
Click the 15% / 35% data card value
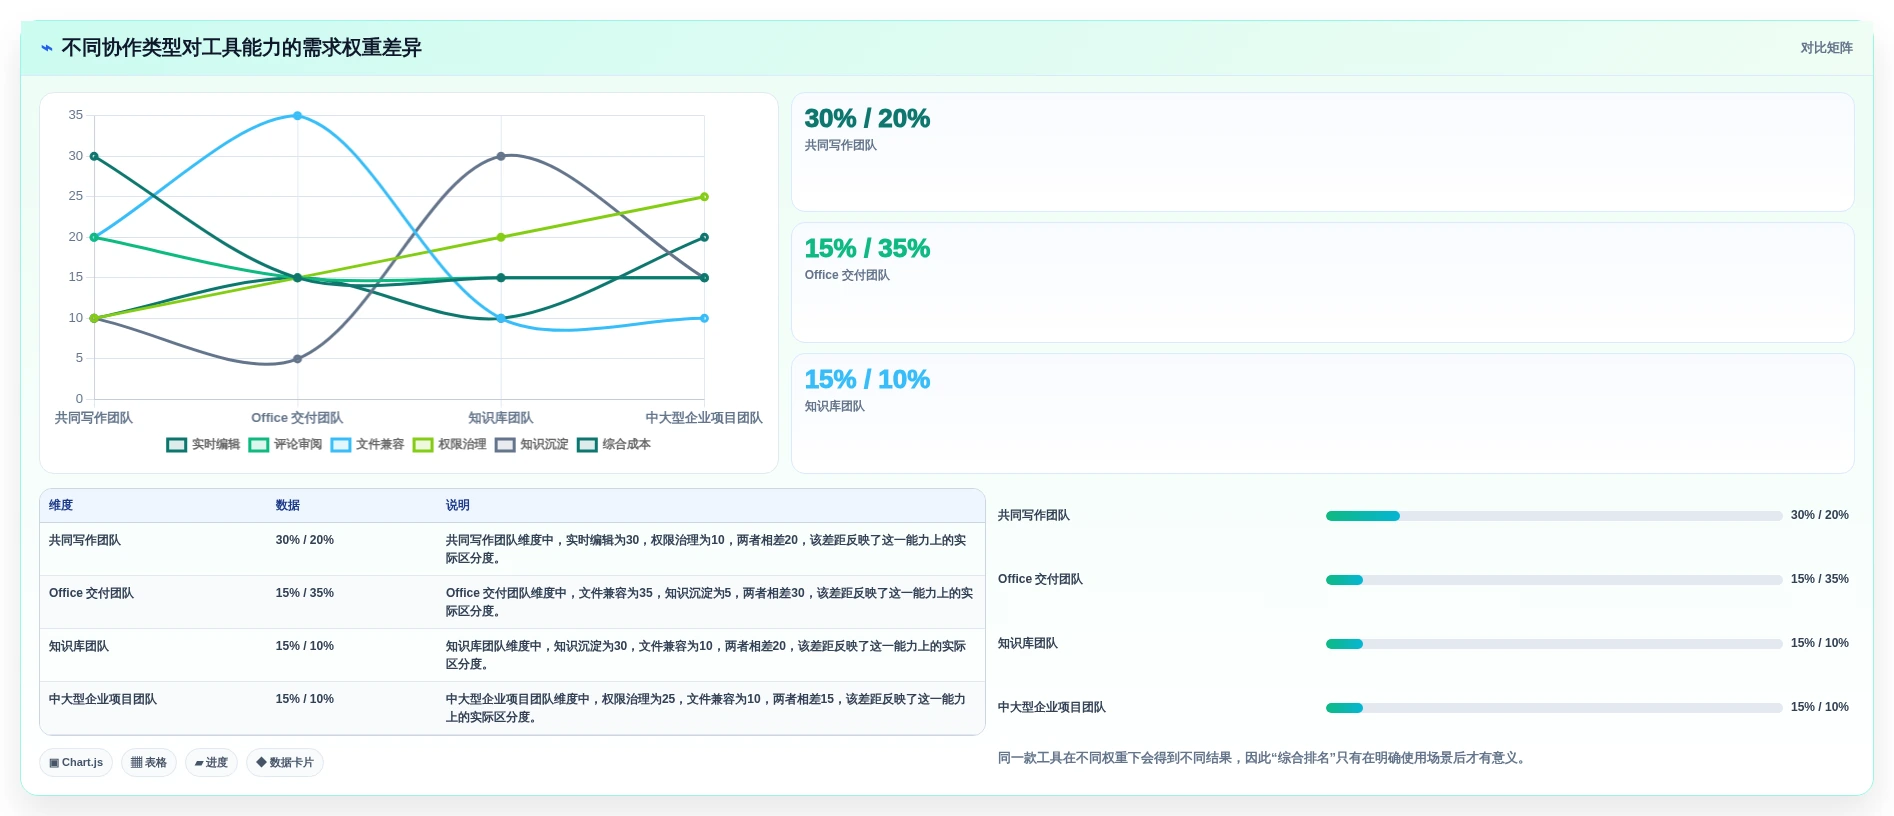coord(867,249)
